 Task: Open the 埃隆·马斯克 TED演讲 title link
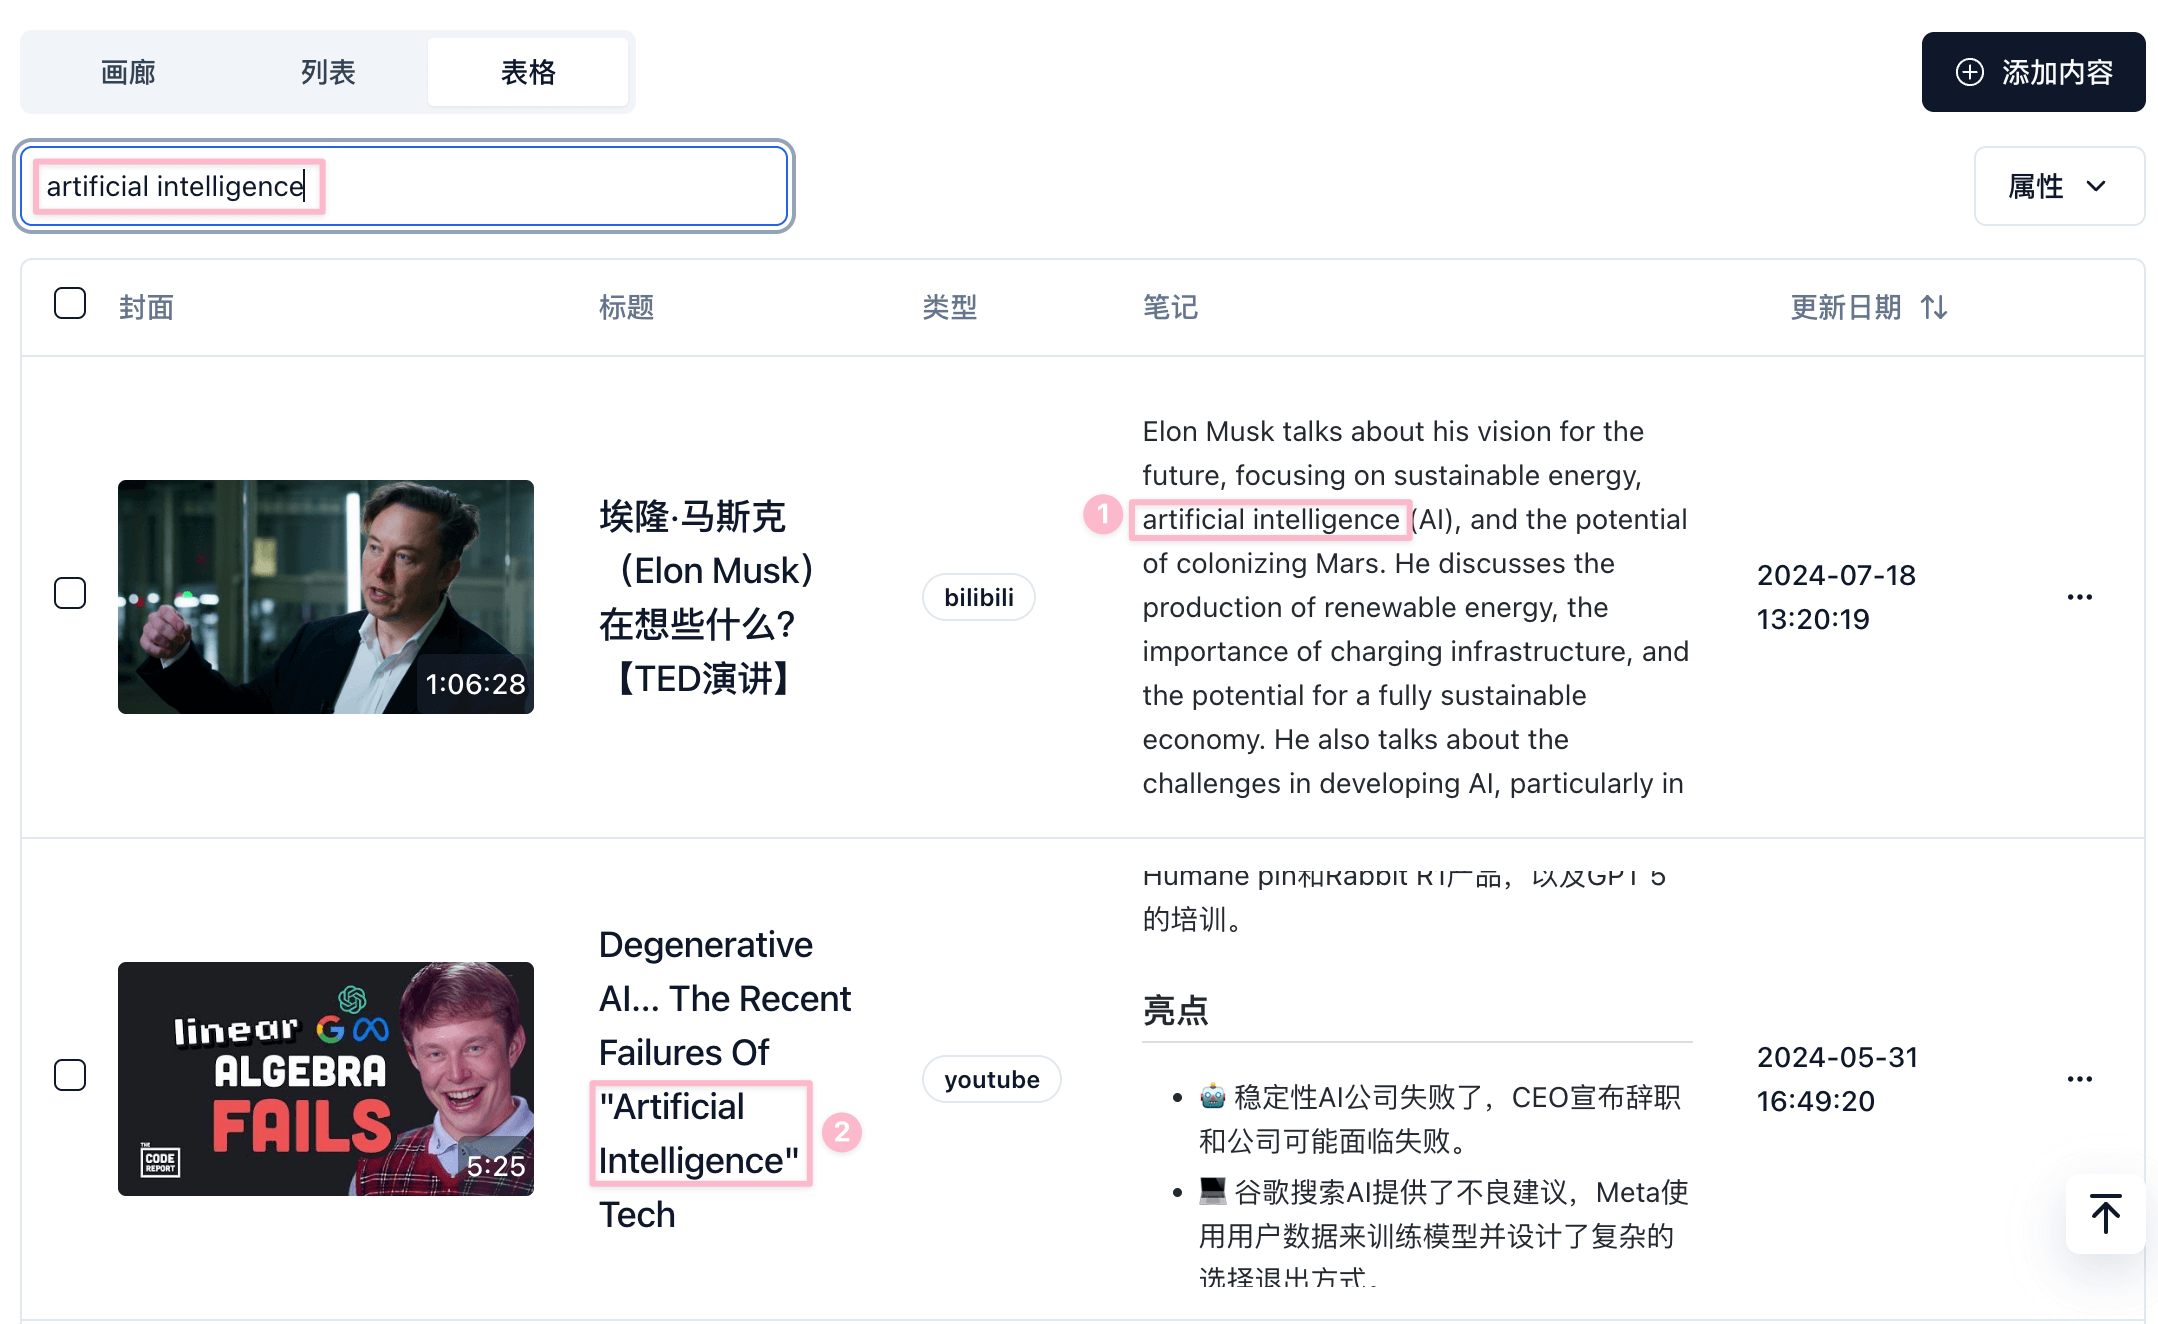pyautogui.click(x=706, y=597)
